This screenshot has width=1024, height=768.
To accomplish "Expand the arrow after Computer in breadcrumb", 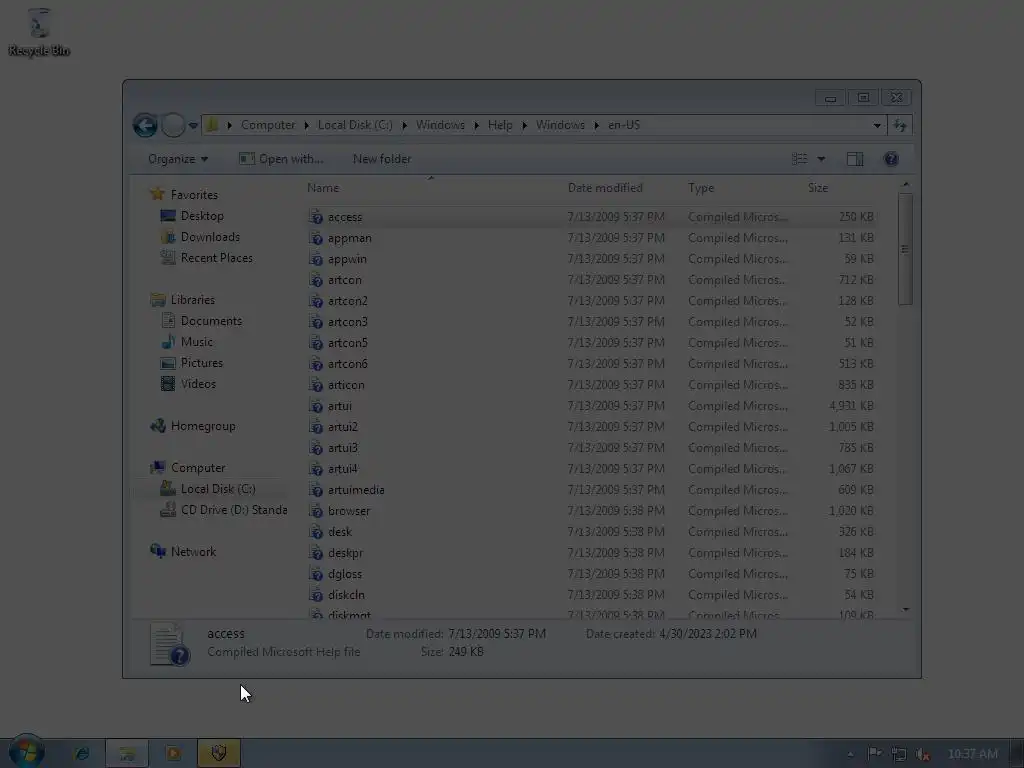I will point(306,125).
